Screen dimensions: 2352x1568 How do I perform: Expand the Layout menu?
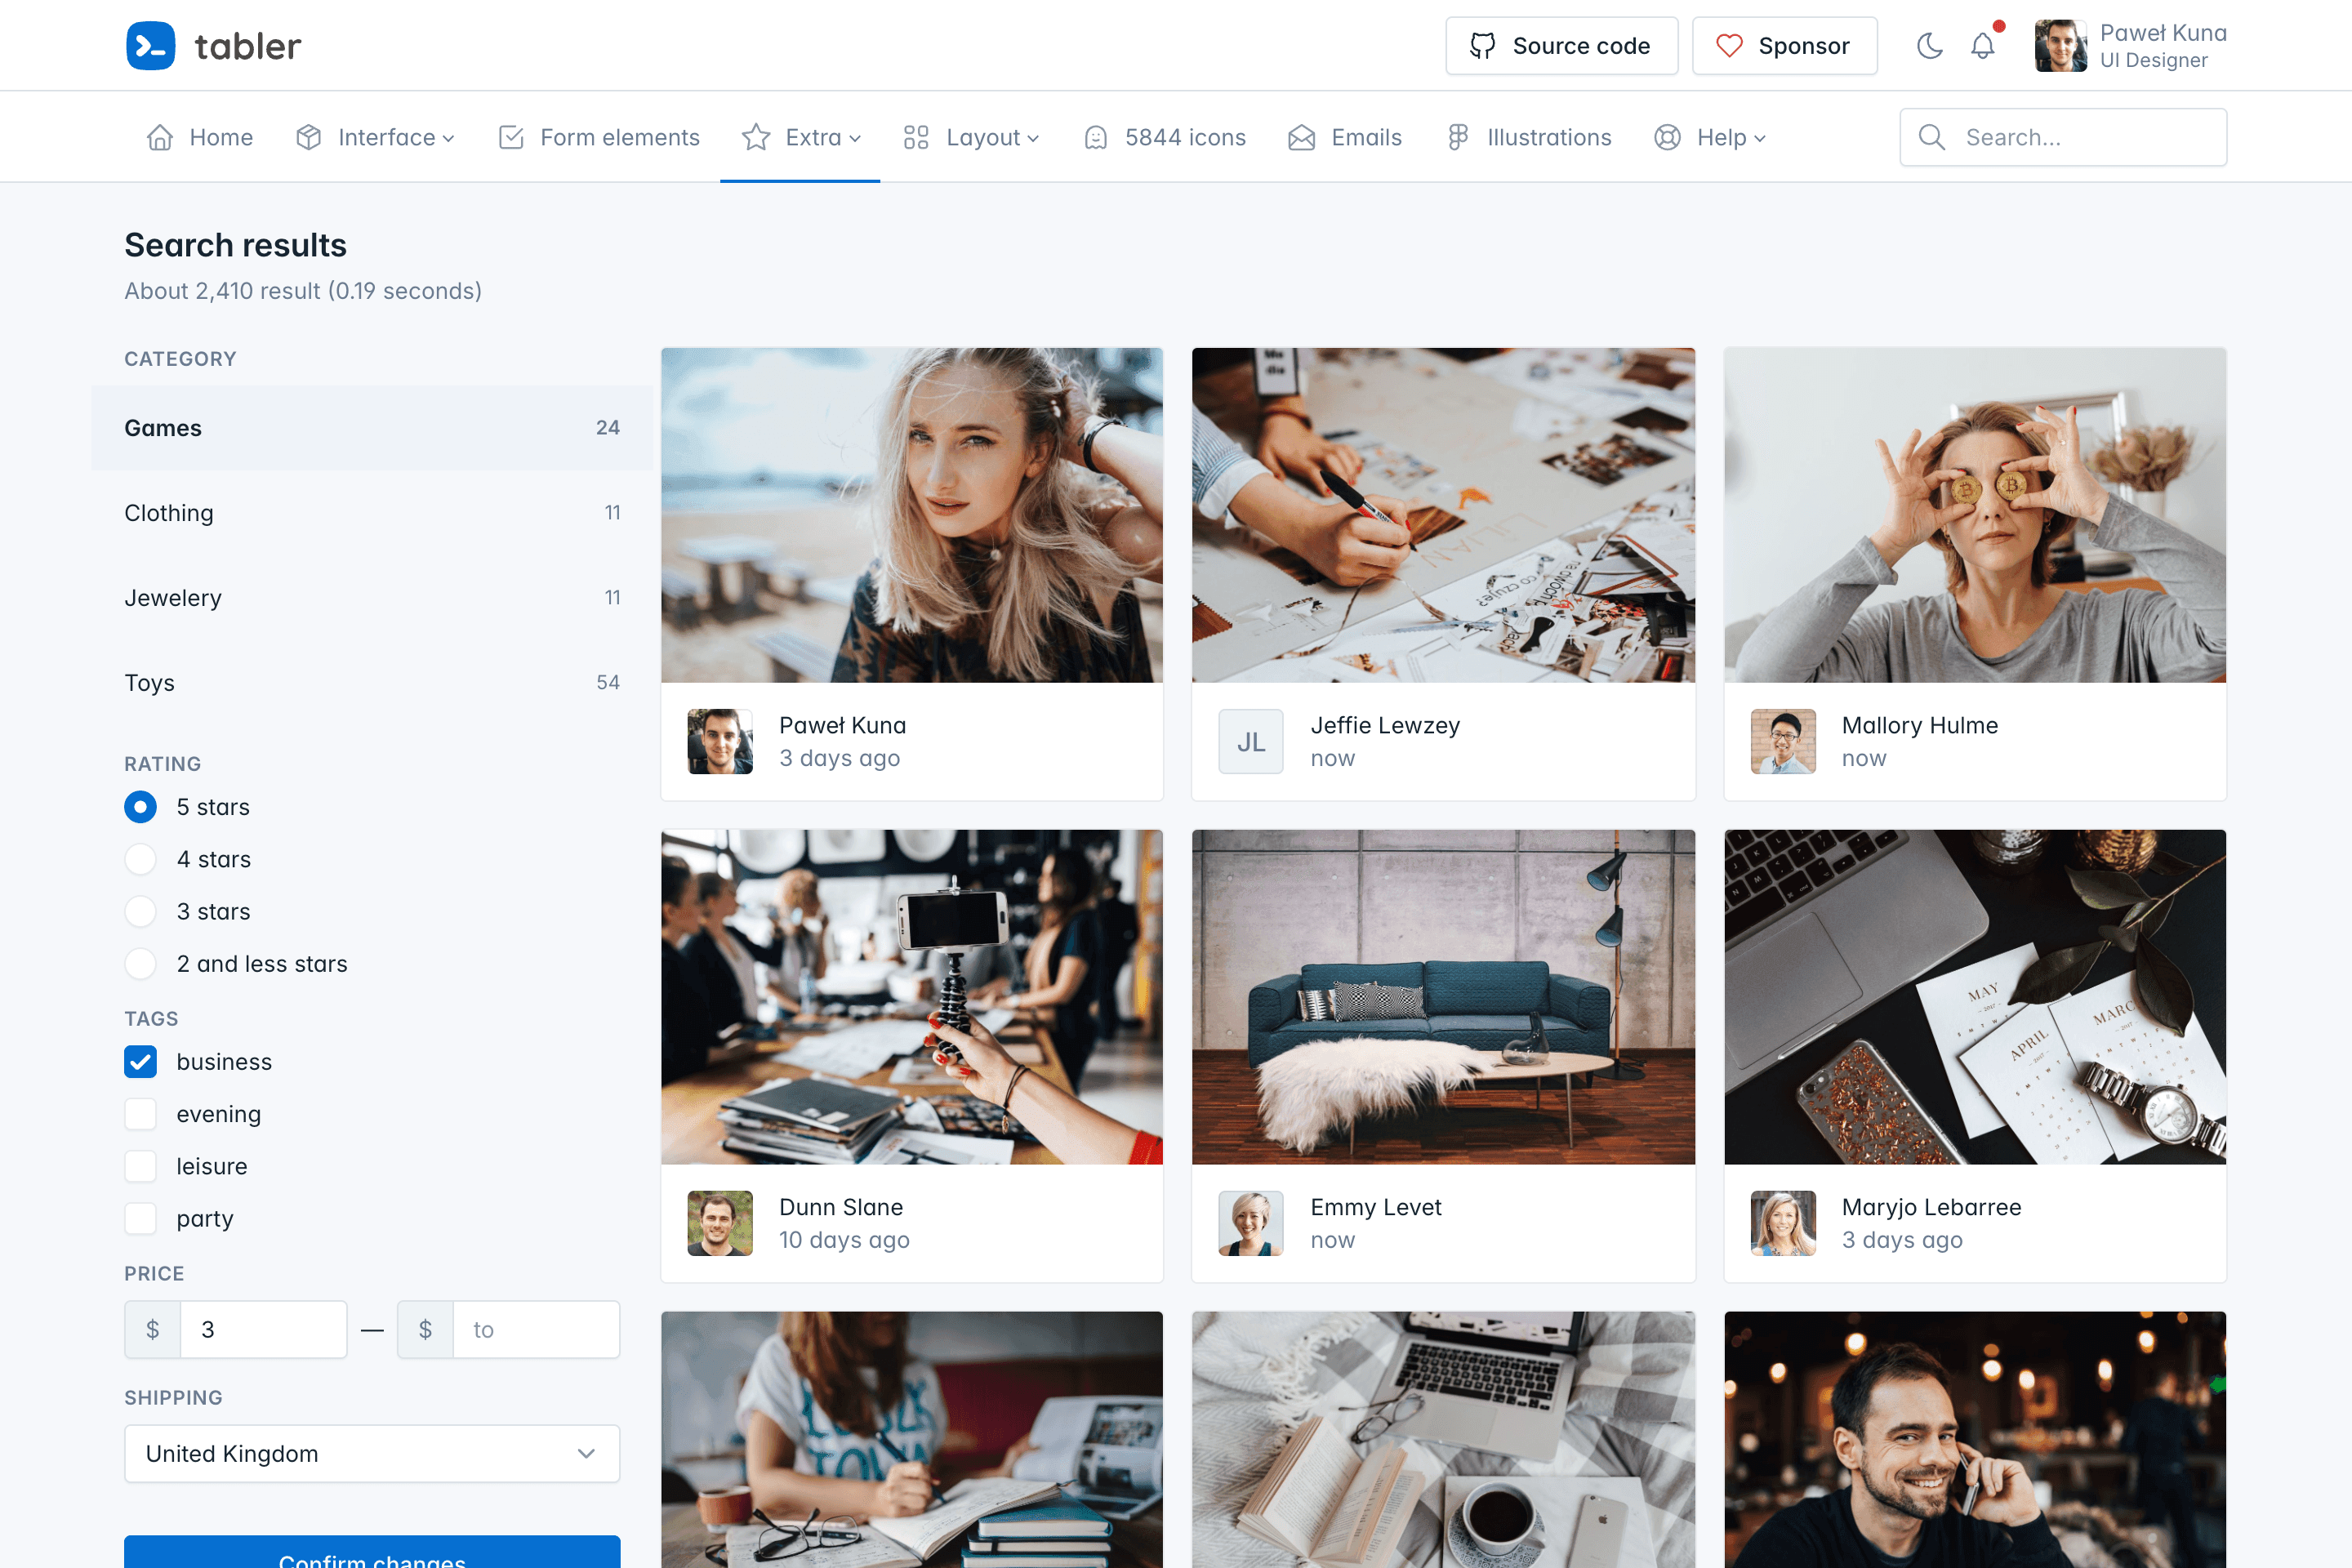(984, 137)
